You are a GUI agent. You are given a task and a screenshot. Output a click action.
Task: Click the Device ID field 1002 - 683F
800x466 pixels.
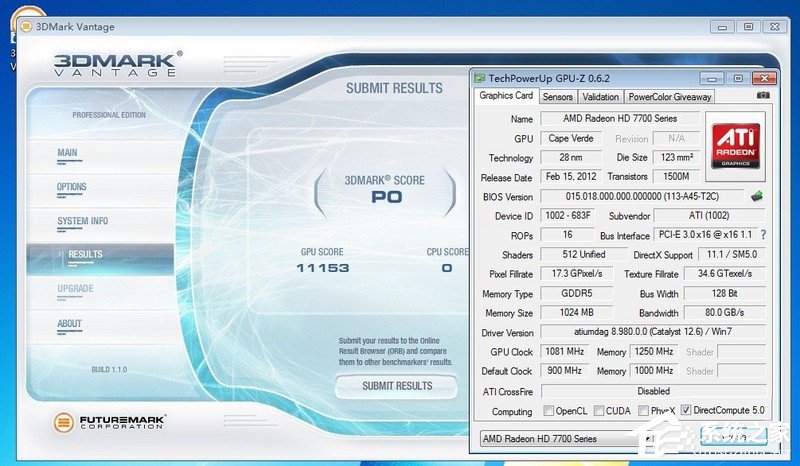(568, 216)
